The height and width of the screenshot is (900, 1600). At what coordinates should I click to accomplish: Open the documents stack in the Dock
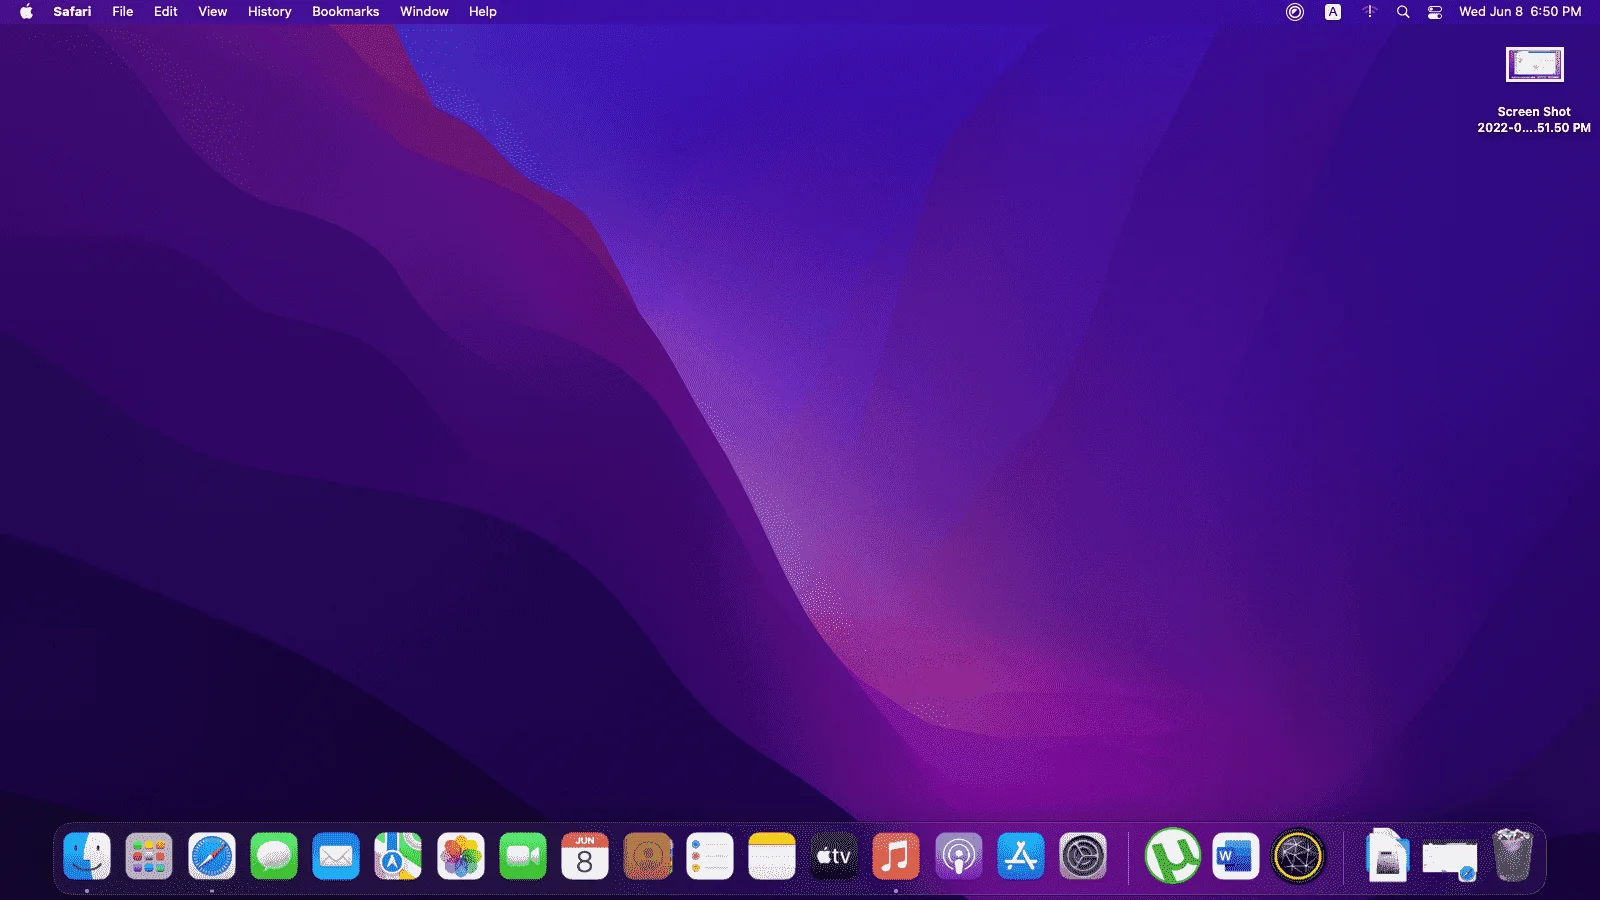tap(1387, 856)
